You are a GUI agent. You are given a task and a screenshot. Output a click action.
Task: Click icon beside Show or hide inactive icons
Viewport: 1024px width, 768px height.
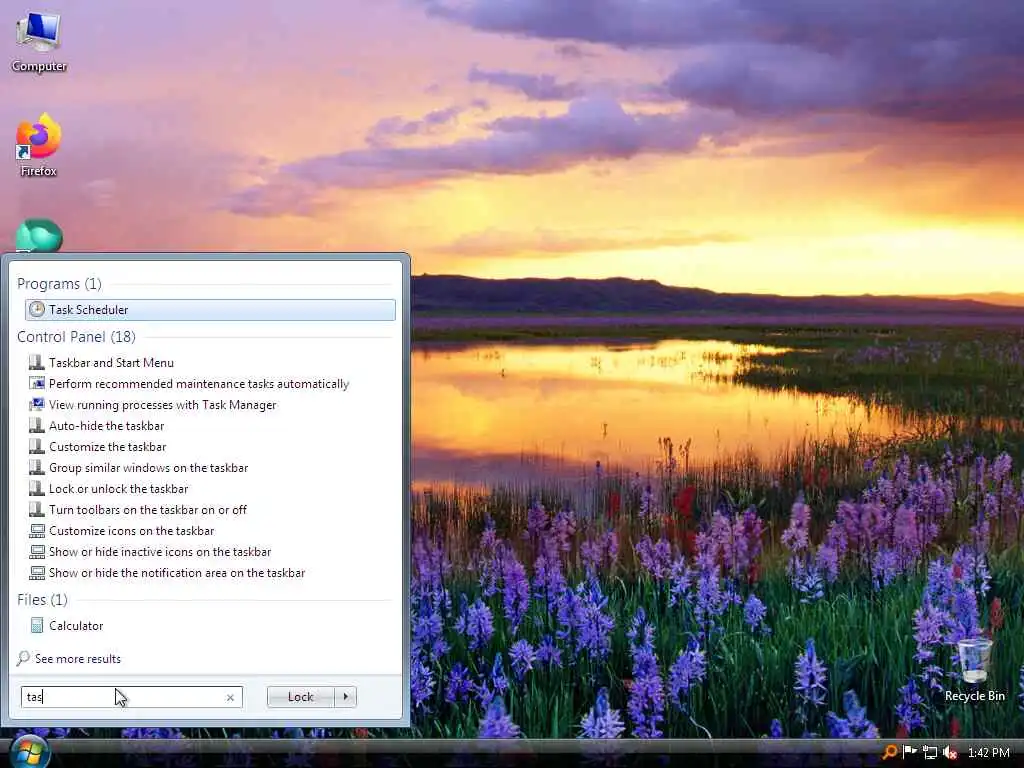point(37,551)
